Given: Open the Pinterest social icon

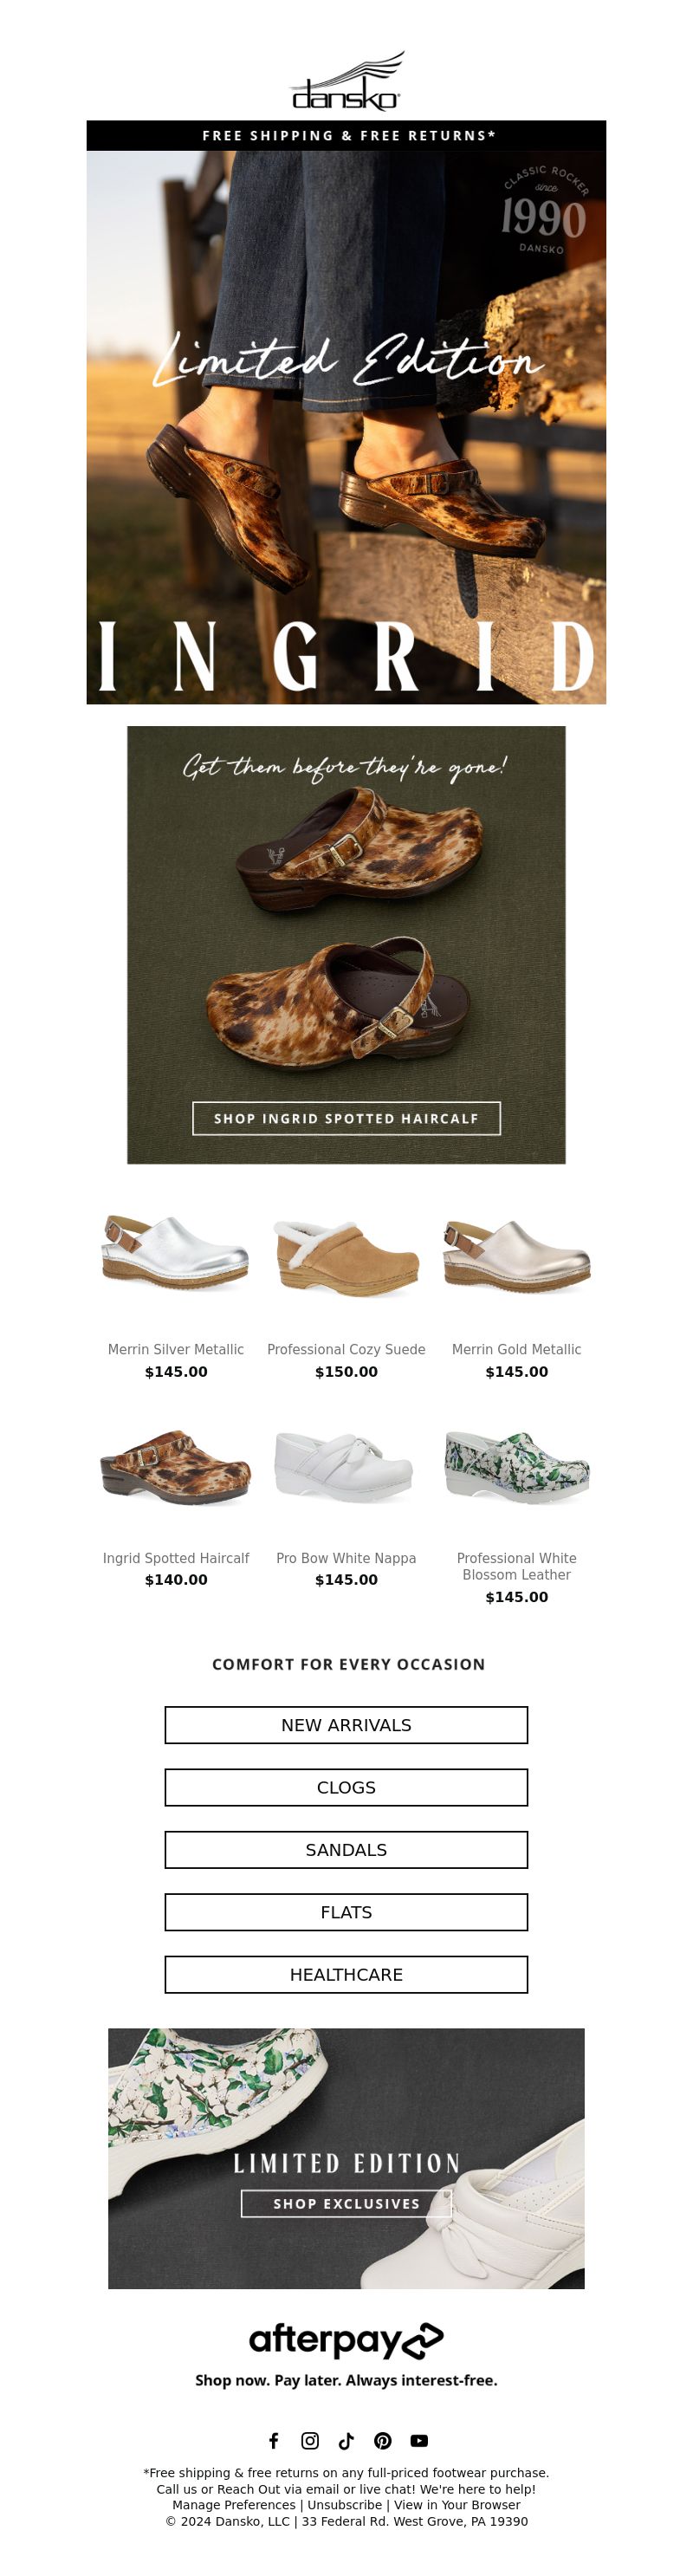Looking at the screenshot, I should click(383, 2440).
